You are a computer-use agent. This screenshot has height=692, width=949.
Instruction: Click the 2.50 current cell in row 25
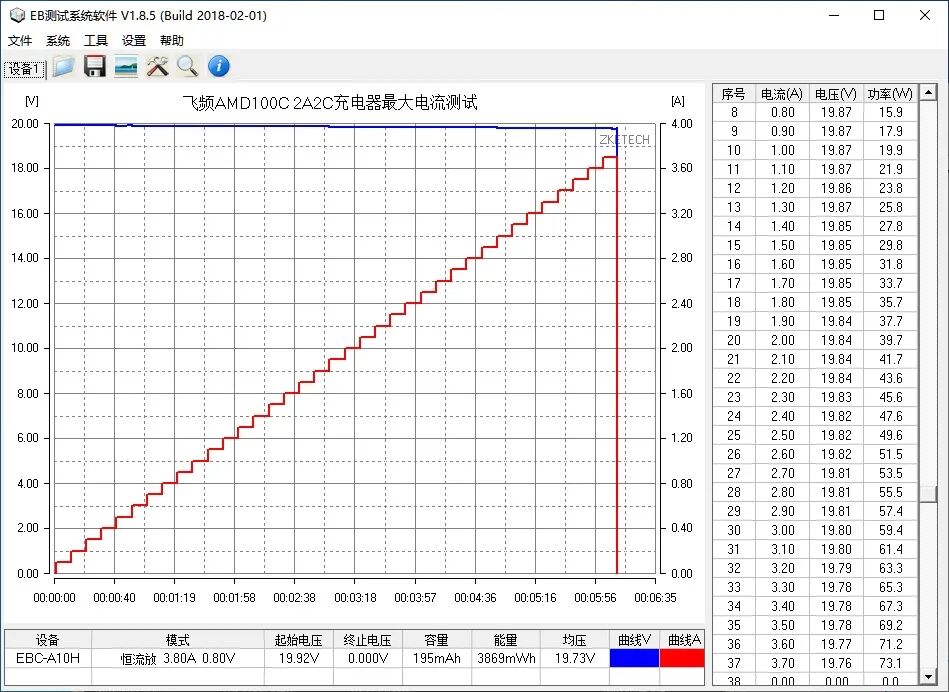(783, 435)
